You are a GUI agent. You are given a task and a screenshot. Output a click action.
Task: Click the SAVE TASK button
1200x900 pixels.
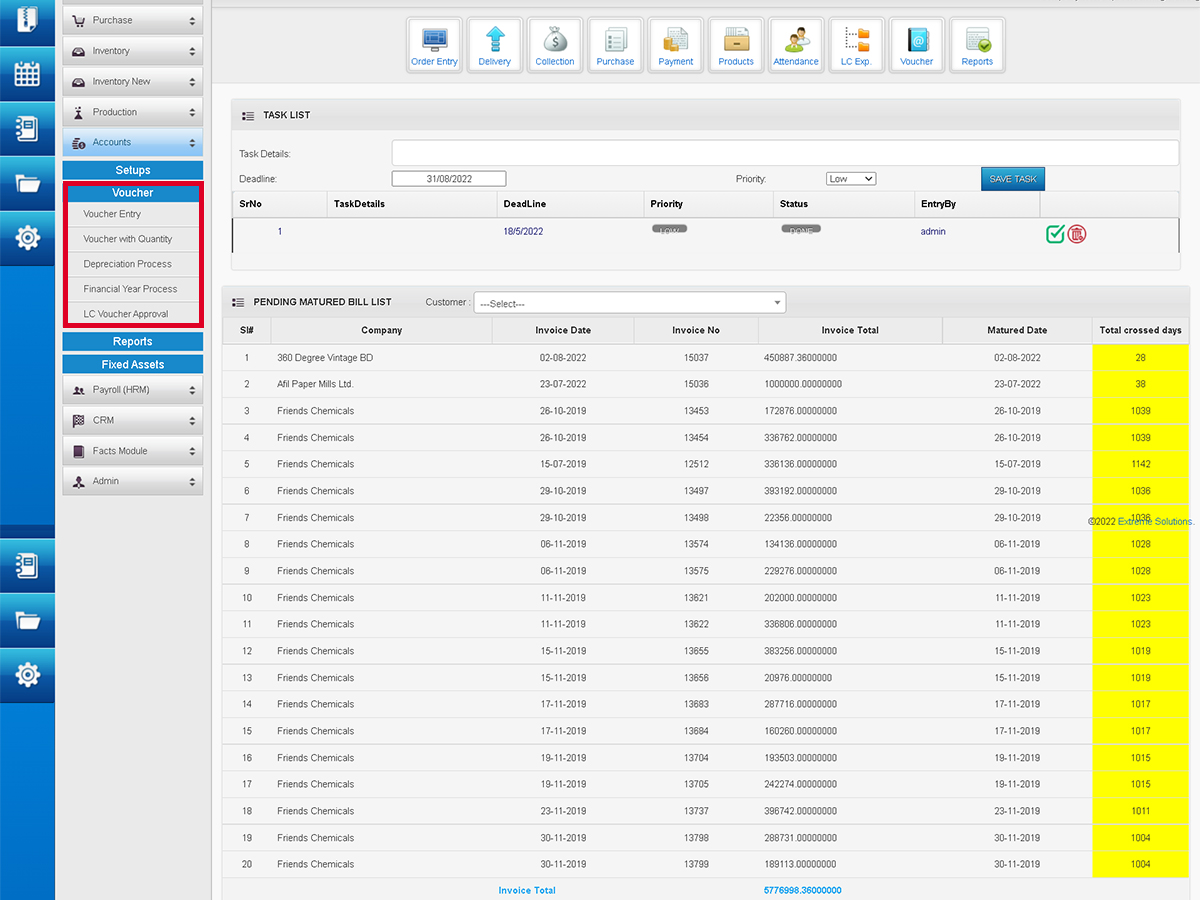(x=1012, y=179)
